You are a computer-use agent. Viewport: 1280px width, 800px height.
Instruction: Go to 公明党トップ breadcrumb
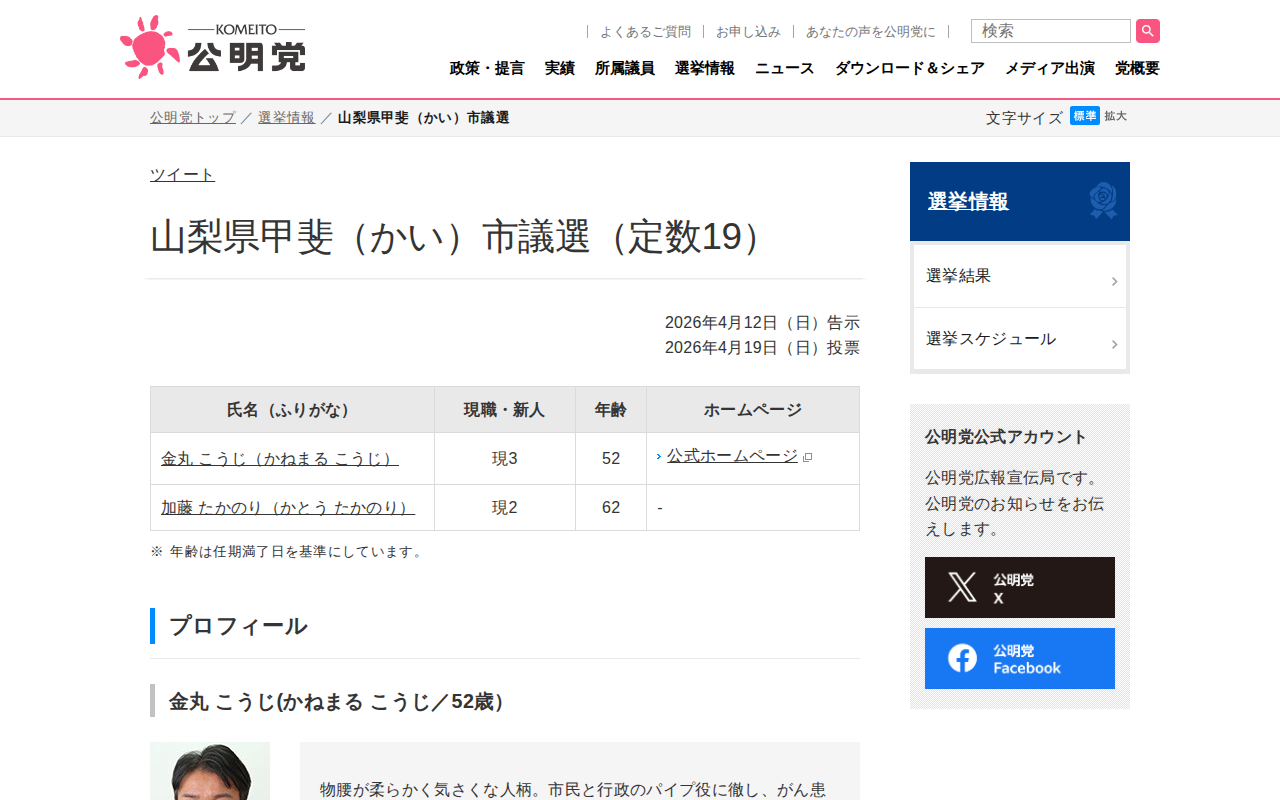pos(193,118)
